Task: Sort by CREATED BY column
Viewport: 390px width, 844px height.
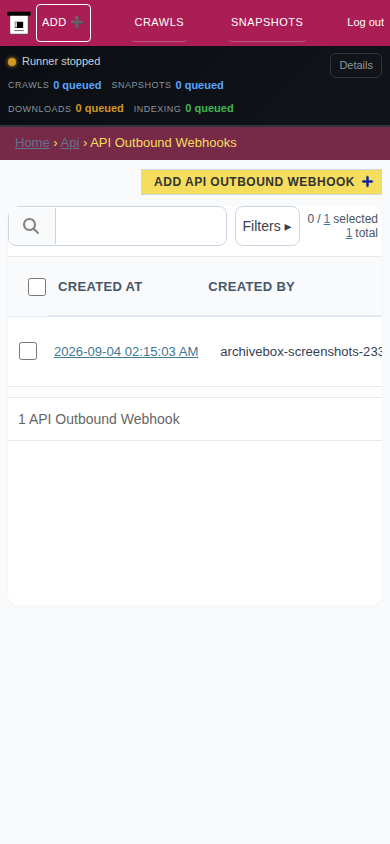Action: pyautogui.click(x=251, y=287)
